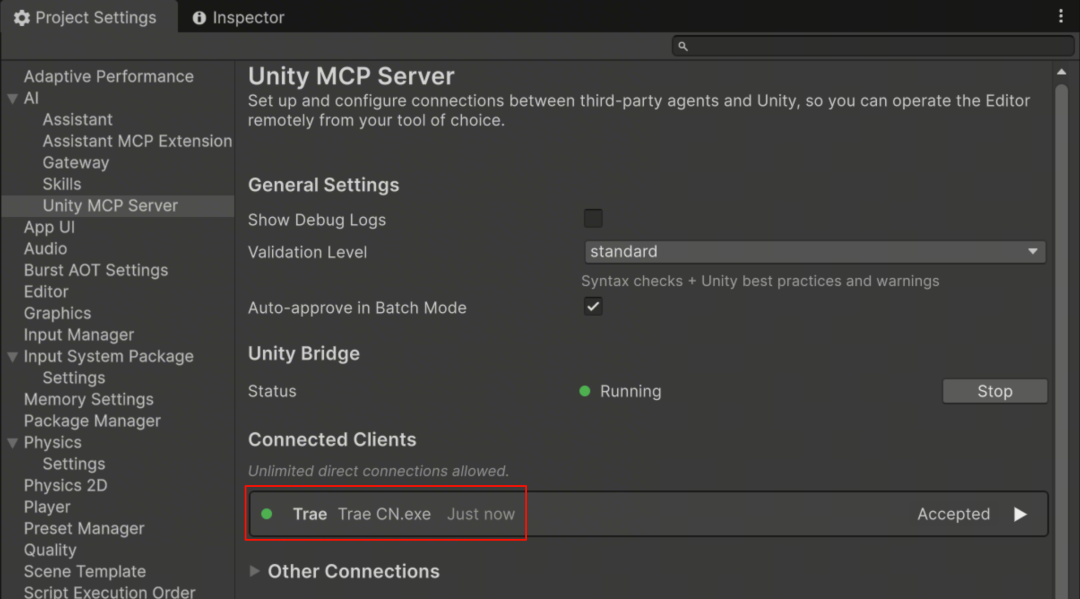The image size is (1080, 599).
Task: Open Preset Manager settings
Action: pos(84,528)
